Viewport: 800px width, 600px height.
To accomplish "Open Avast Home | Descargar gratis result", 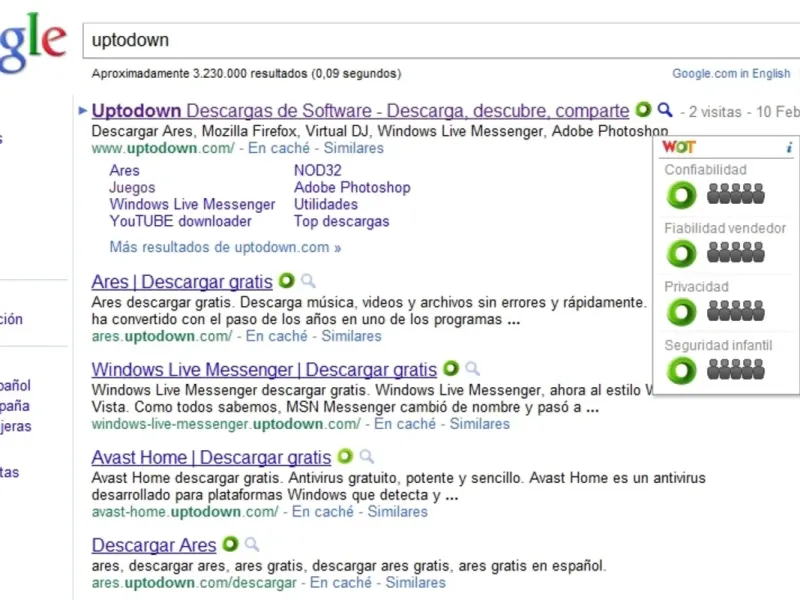I will click(x=212, y=457).
